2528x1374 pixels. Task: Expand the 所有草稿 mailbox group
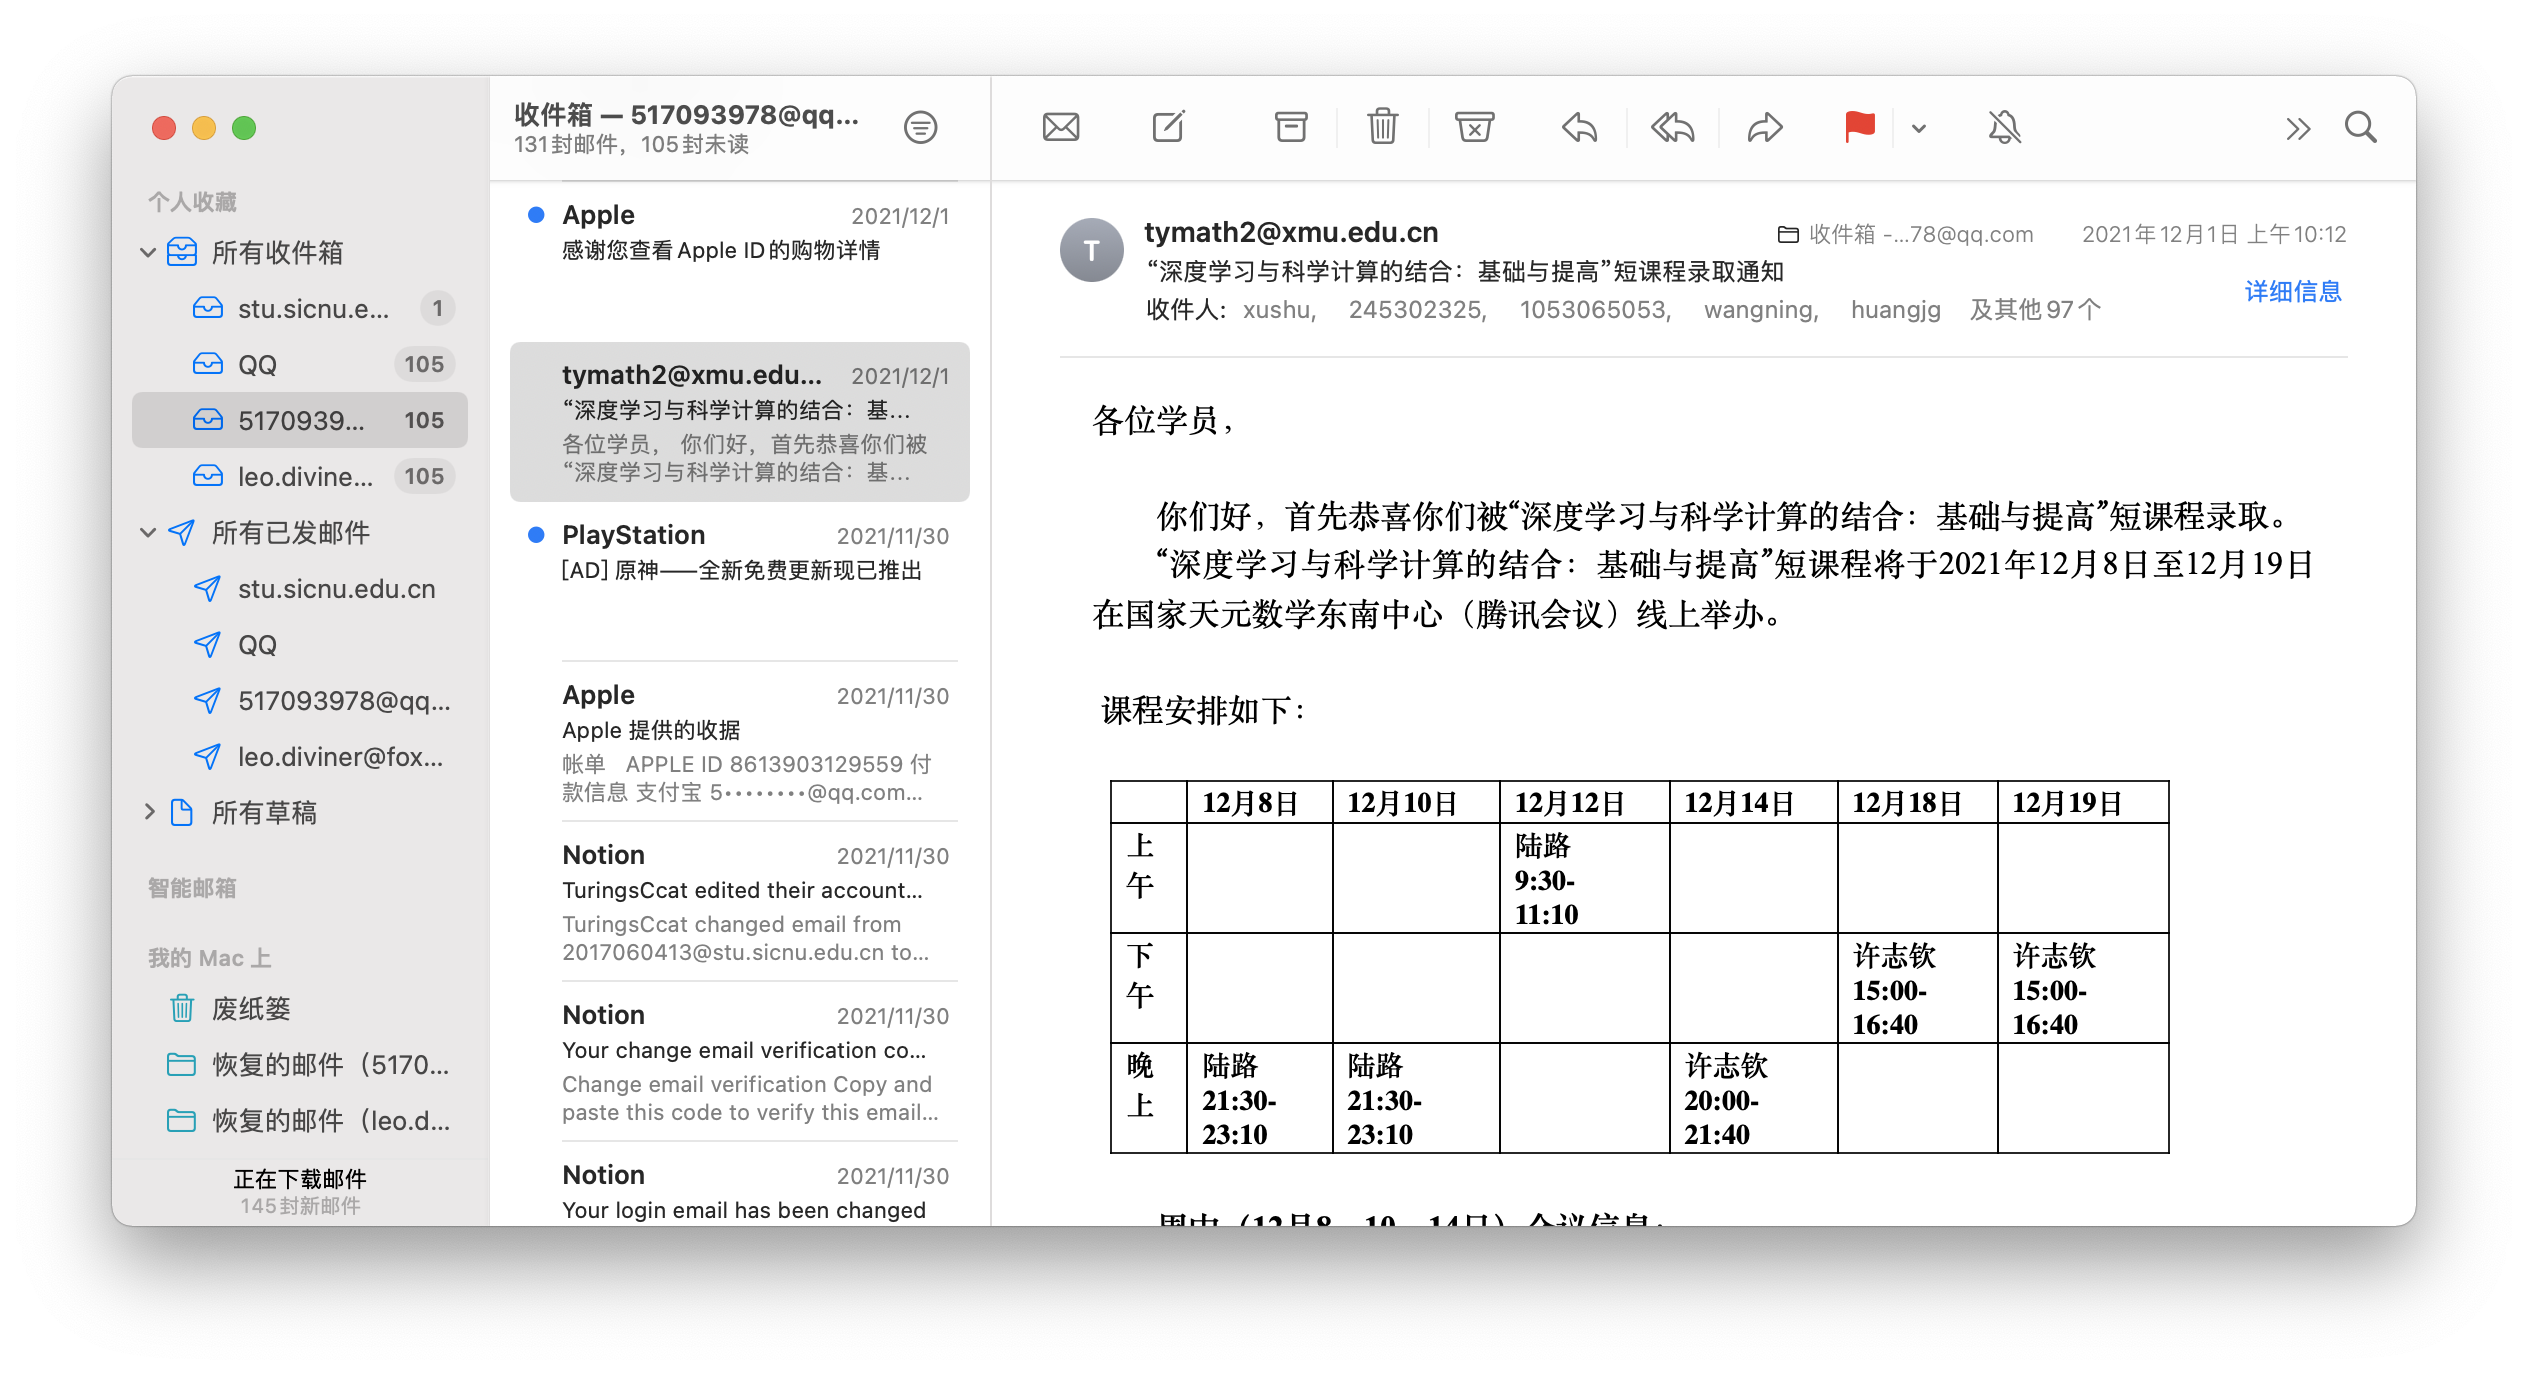tap(148, 812)
